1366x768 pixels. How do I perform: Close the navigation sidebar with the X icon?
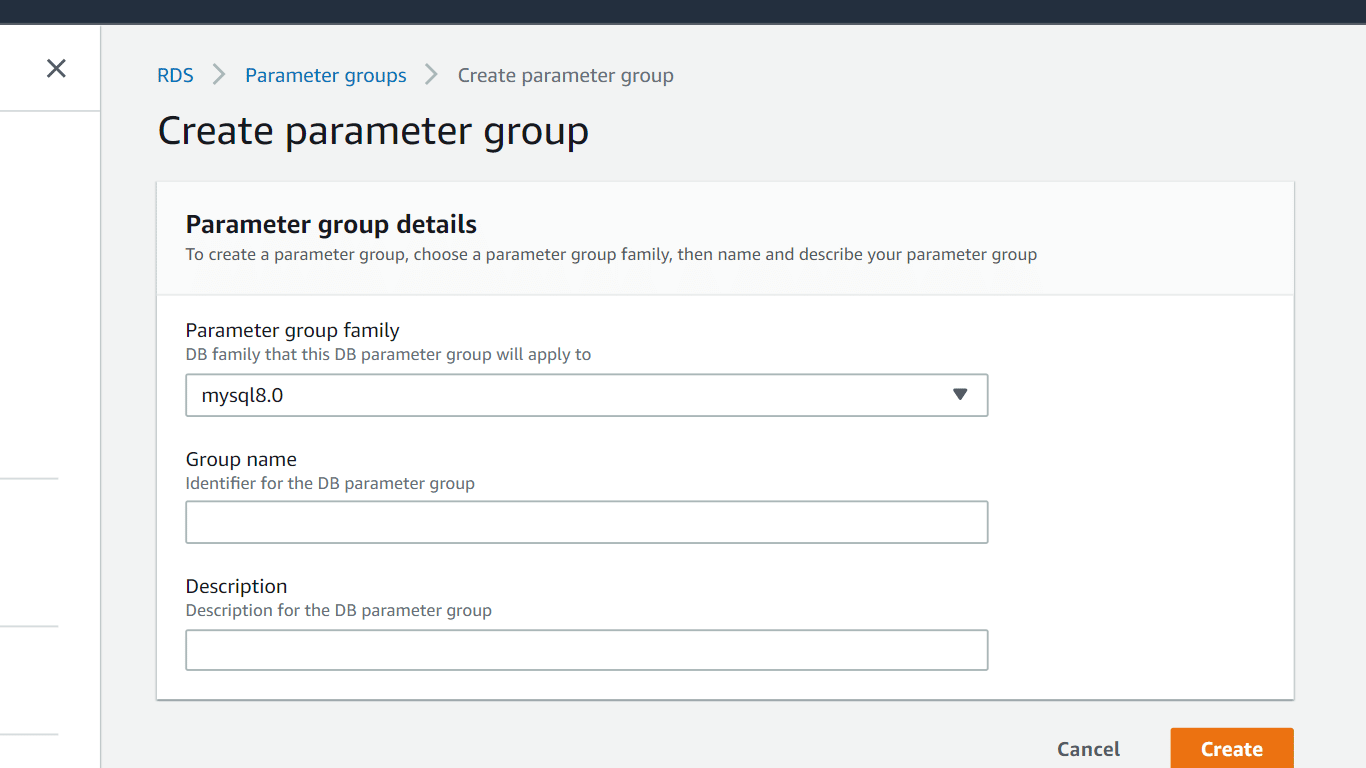pyautogui.click(x=55, y=68)
